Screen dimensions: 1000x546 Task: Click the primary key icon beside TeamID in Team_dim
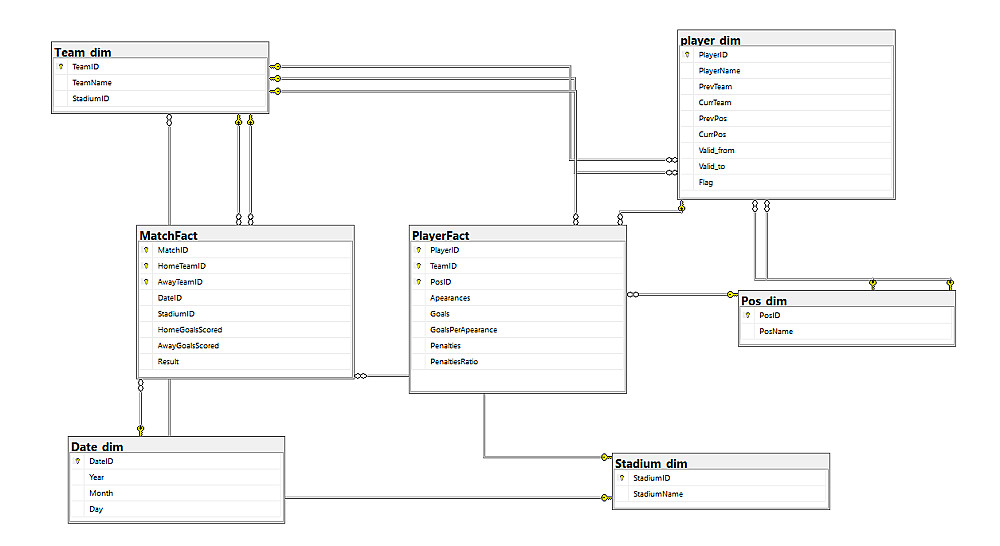tap(61, 66)
